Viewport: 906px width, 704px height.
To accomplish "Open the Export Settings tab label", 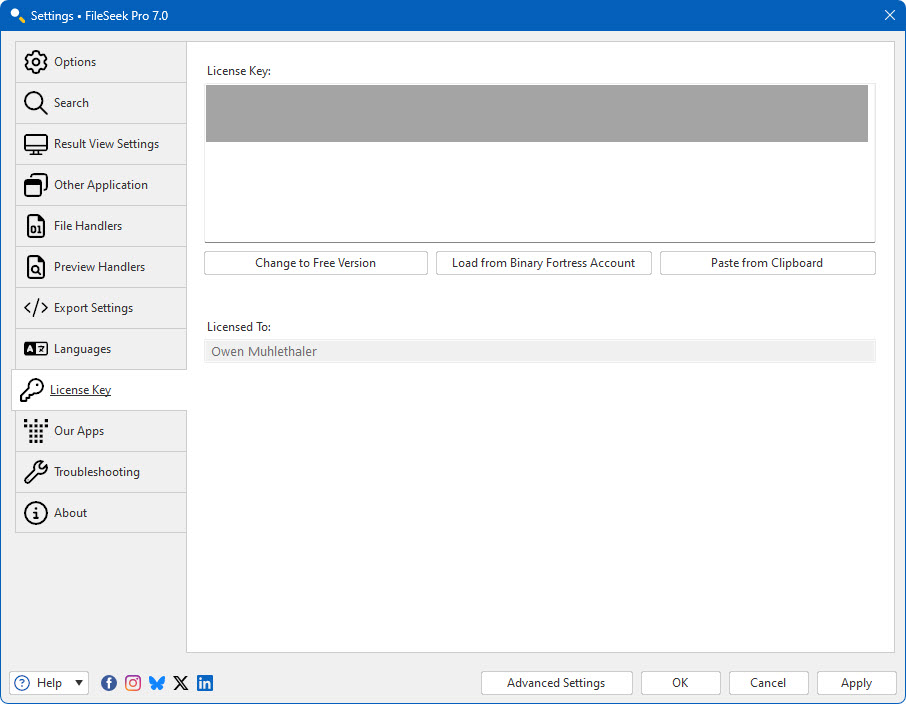I will pyautogui.click(x=94, y=308).
